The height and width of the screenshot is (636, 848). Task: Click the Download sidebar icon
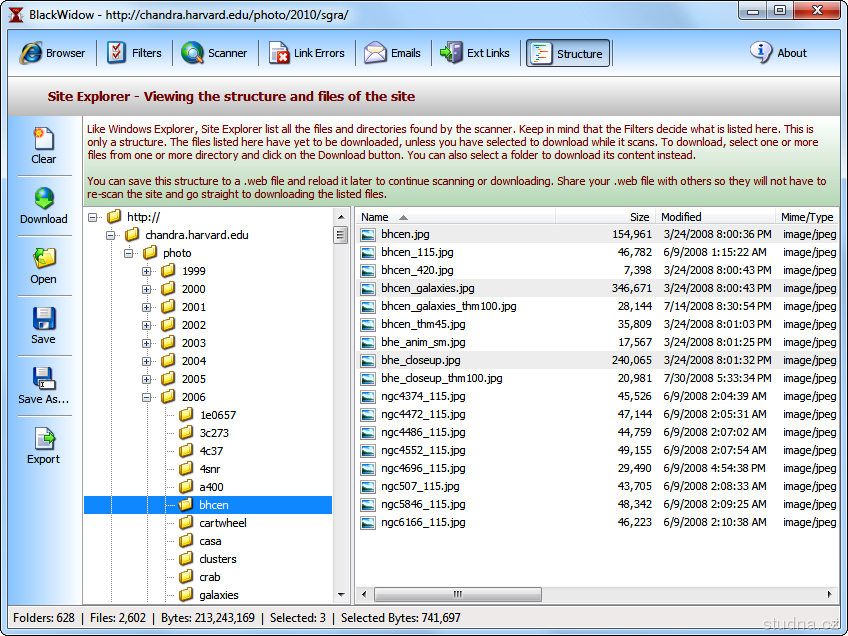(44, 206)
